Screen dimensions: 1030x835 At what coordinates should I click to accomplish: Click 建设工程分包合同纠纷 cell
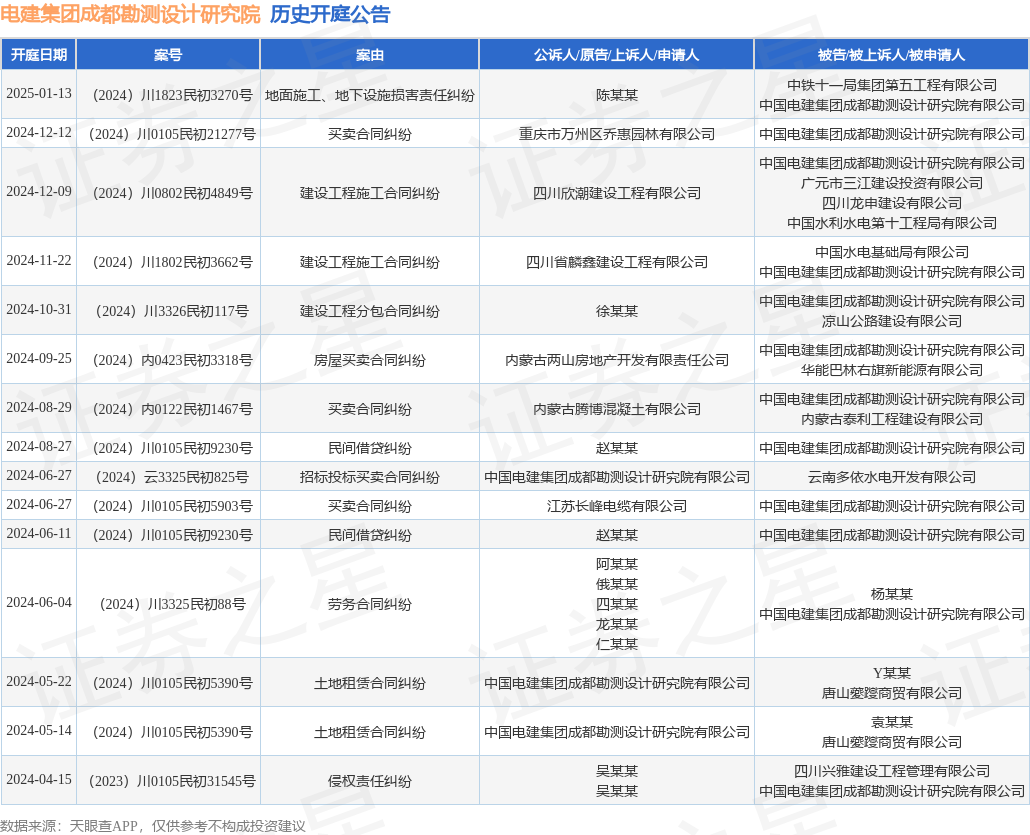click(x=370, y=311)
